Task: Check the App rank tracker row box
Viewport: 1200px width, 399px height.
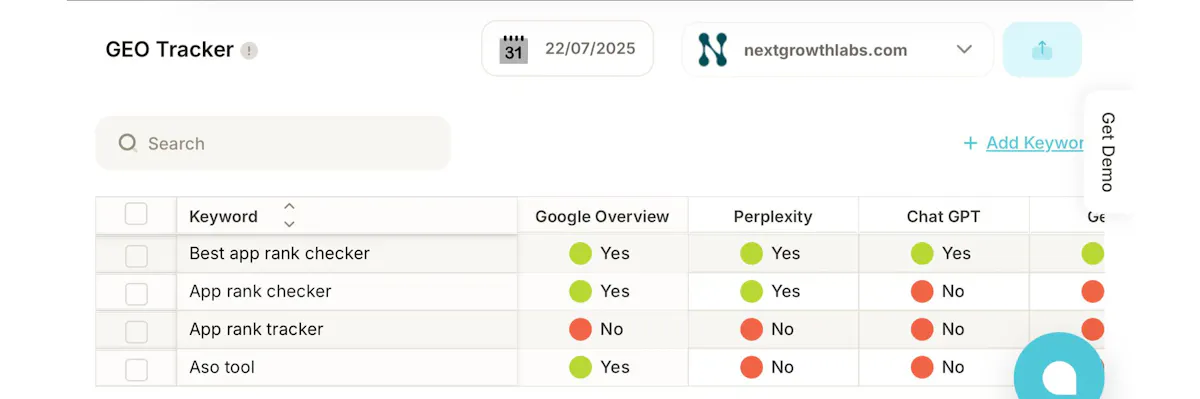Action: coord(136,332)
